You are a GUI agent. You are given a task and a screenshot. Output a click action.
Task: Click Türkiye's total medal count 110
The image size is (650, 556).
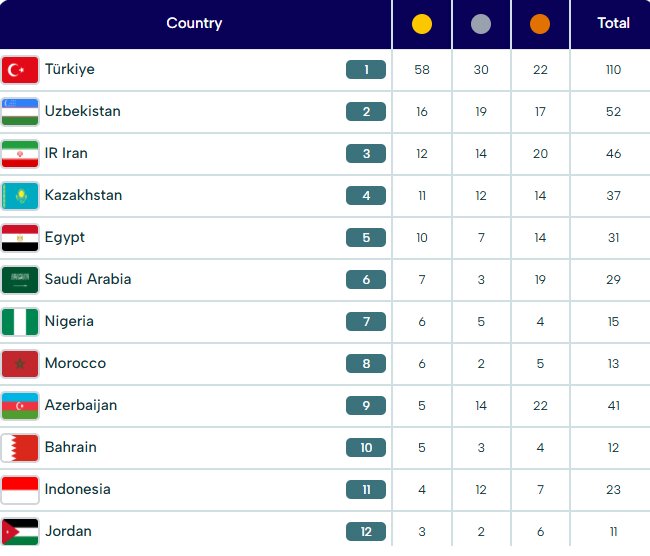click(x=613, y=70)
